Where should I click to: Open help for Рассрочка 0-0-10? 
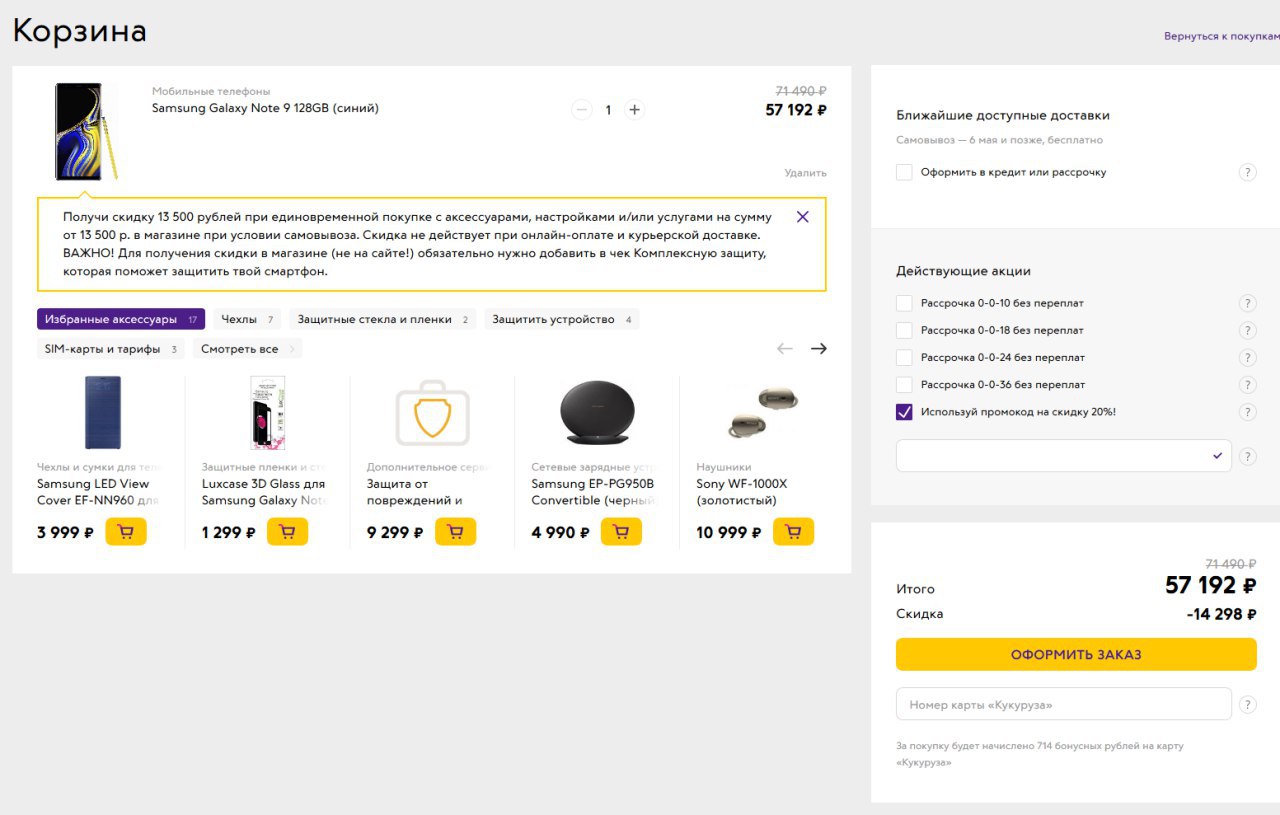click(x=1247, y=303)
